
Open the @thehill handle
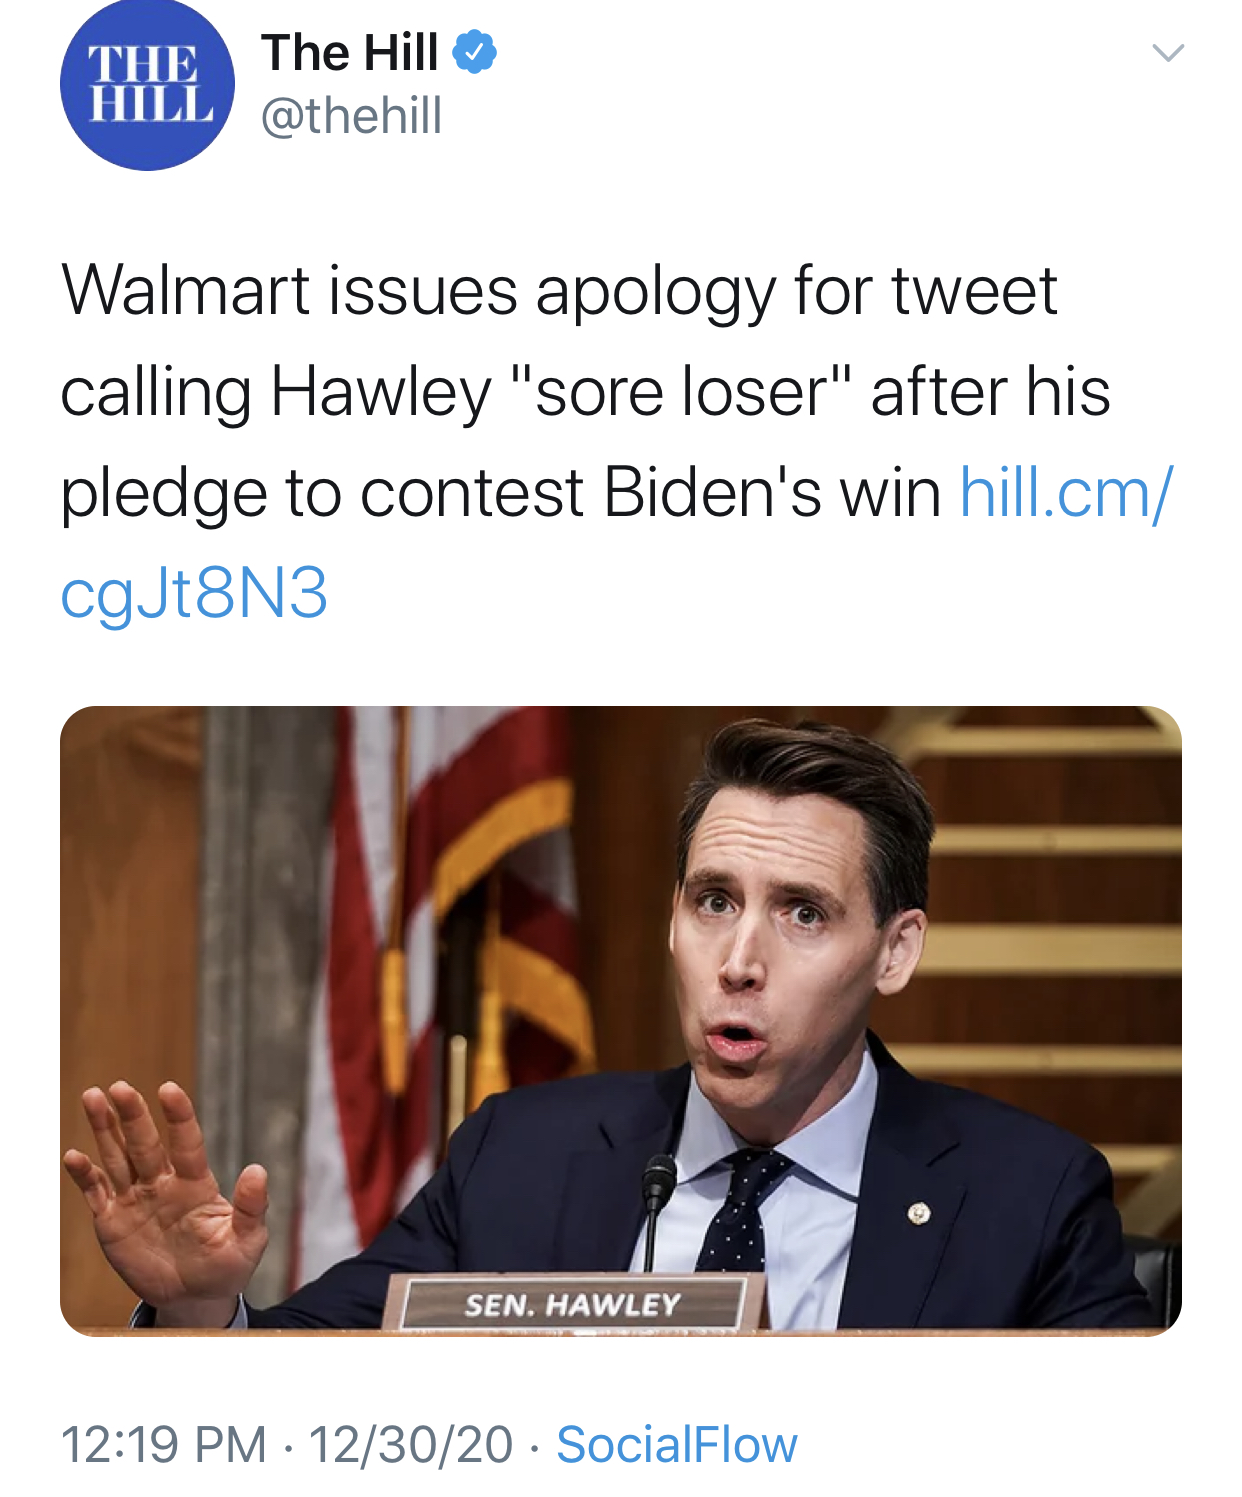pos(351,116)
